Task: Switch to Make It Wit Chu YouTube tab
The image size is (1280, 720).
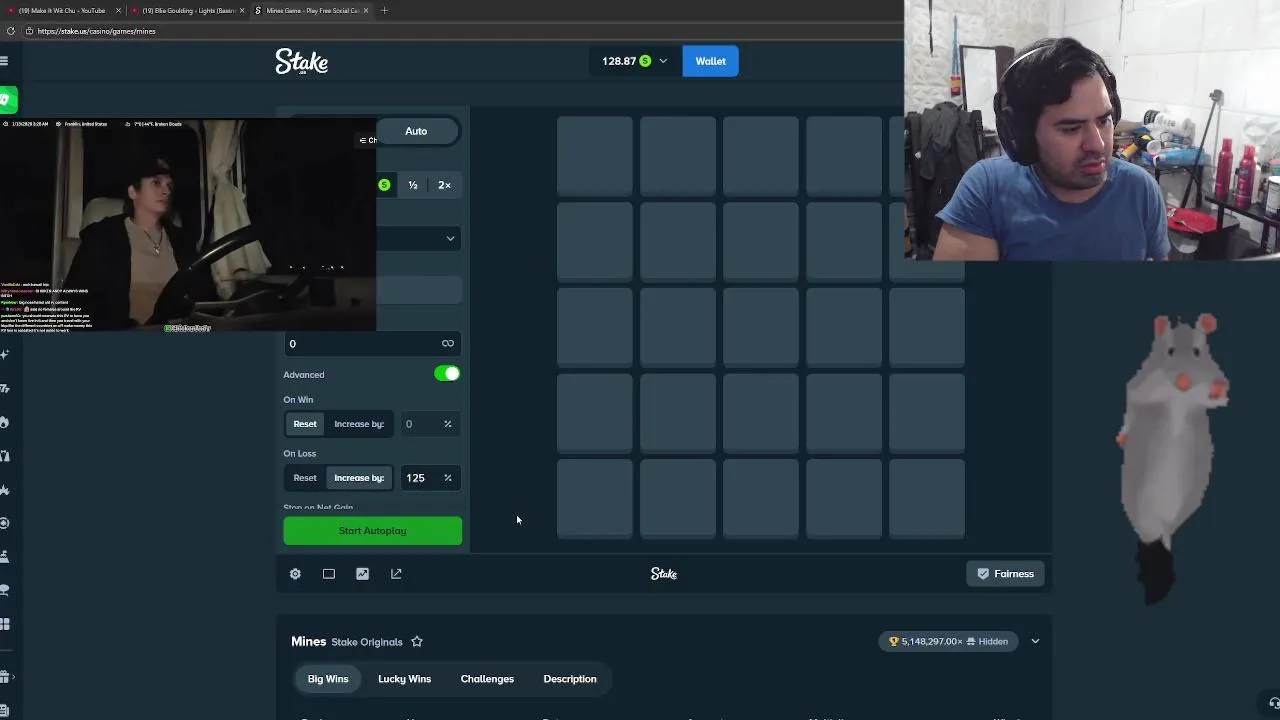Action: 62,10
